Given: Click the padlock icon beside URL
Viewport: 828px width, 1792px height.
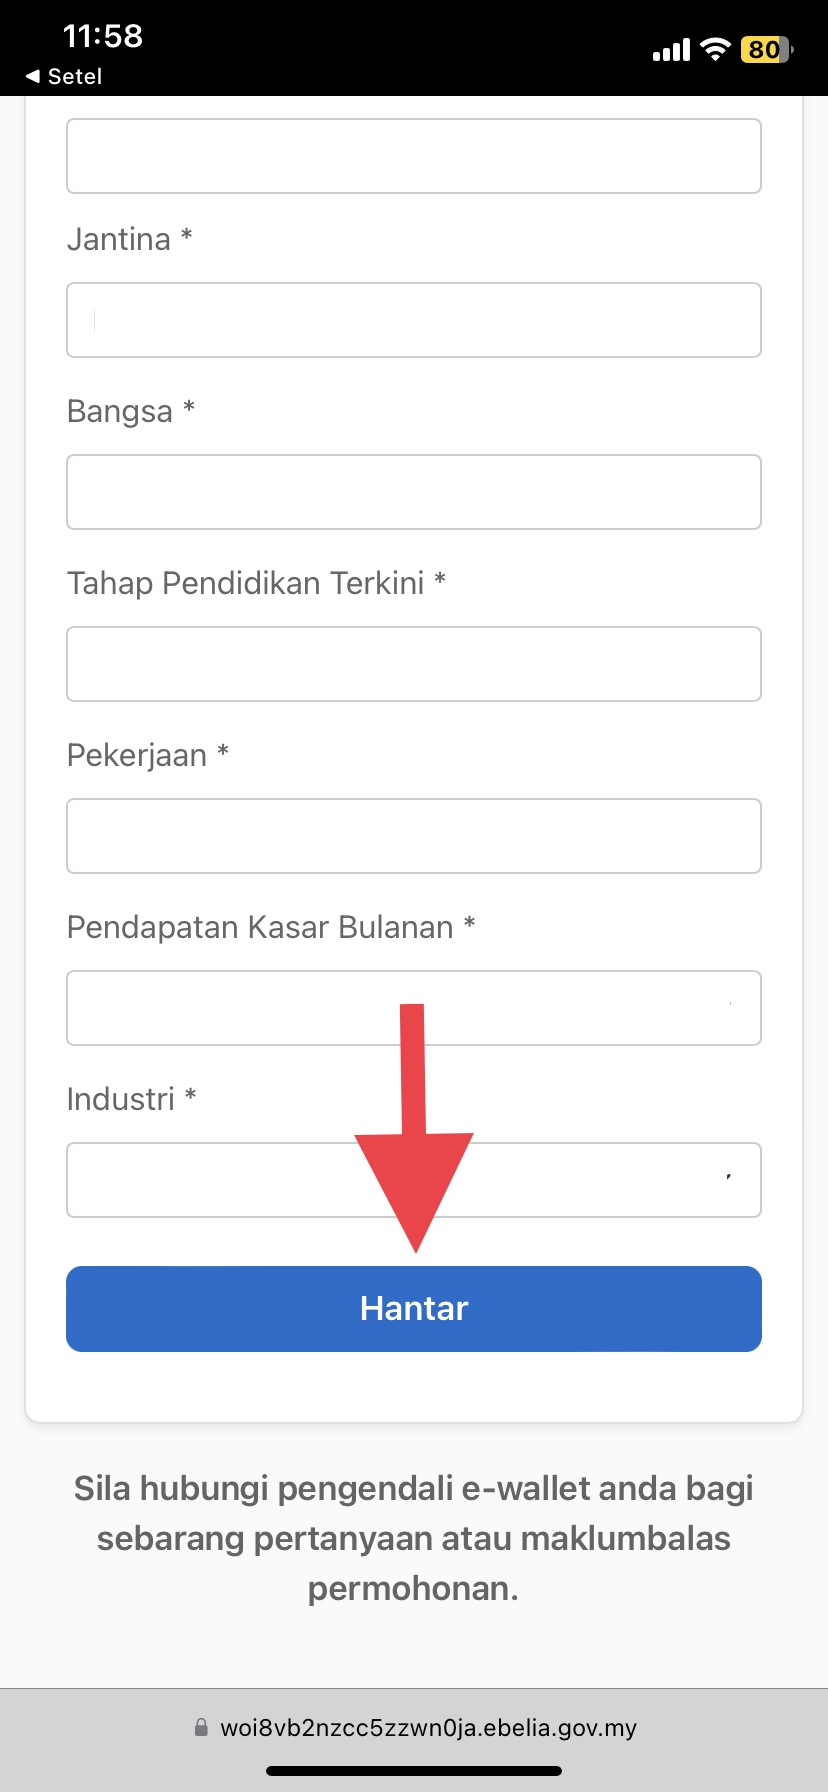Looking at the screenshot, I should [x=201, y=1727].
